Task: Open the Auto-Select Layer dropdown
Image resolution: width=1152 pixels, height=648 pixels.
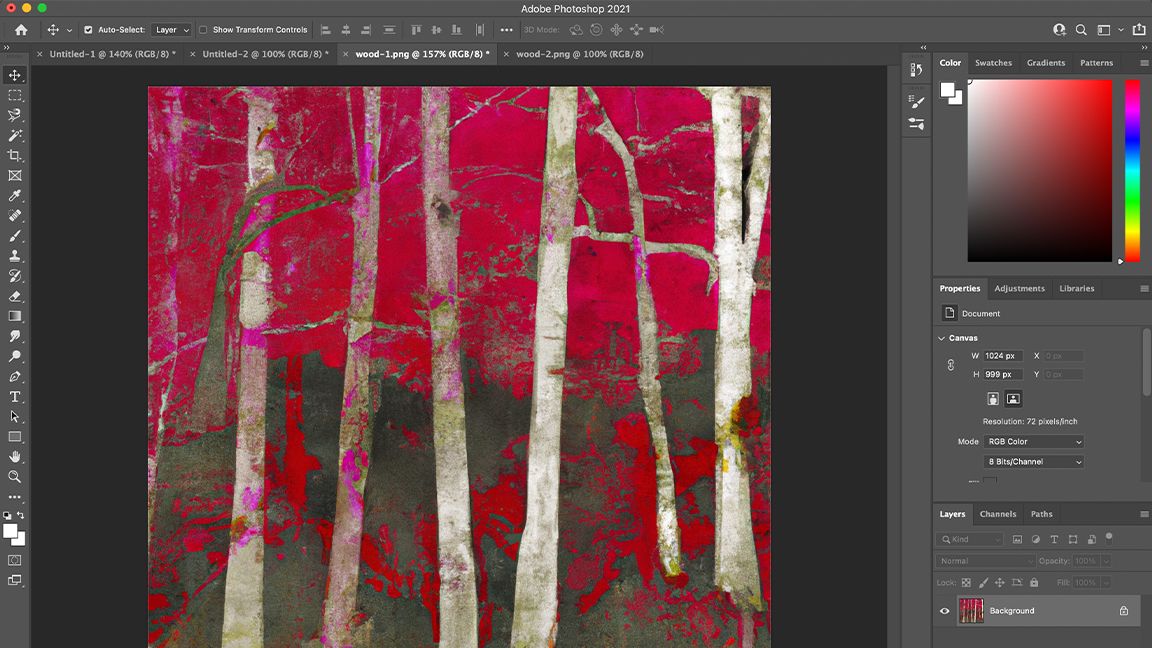Action: [170, 29]
